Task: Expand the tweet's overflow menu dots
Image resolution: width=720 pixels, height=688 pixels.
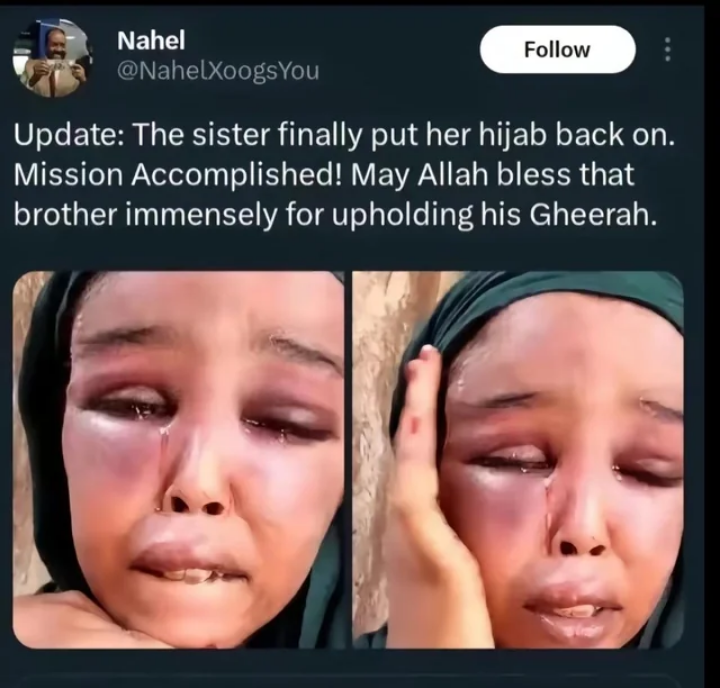Action: (x=668, y=50)
